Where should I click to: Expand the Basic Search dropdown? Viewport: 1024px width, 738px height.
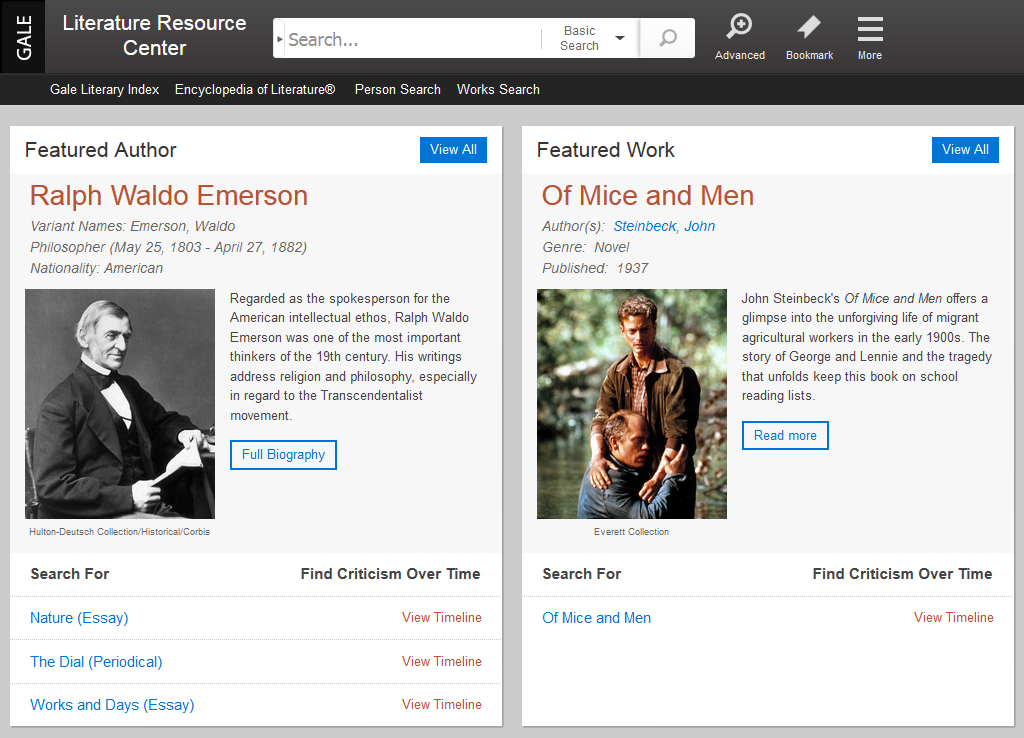coord(591,39)
